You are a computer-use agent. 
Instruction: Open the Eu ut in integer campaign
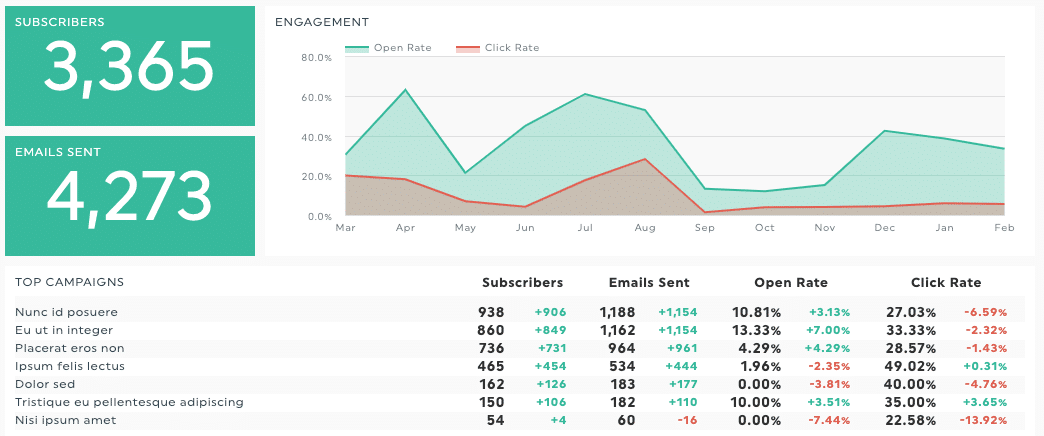pos(64,330)
